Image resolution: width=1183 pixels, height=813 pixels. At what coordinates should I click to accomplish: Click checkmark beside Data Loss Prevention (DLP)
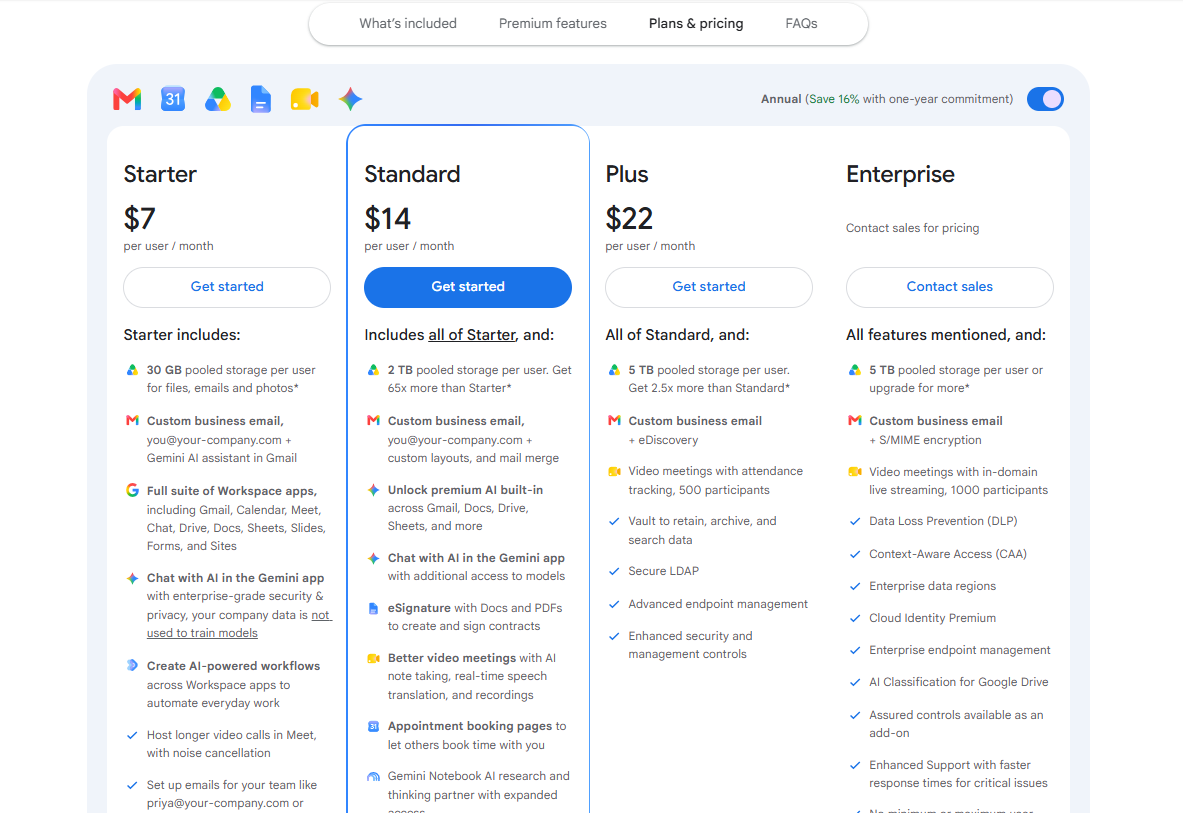(x=855, y=521)
